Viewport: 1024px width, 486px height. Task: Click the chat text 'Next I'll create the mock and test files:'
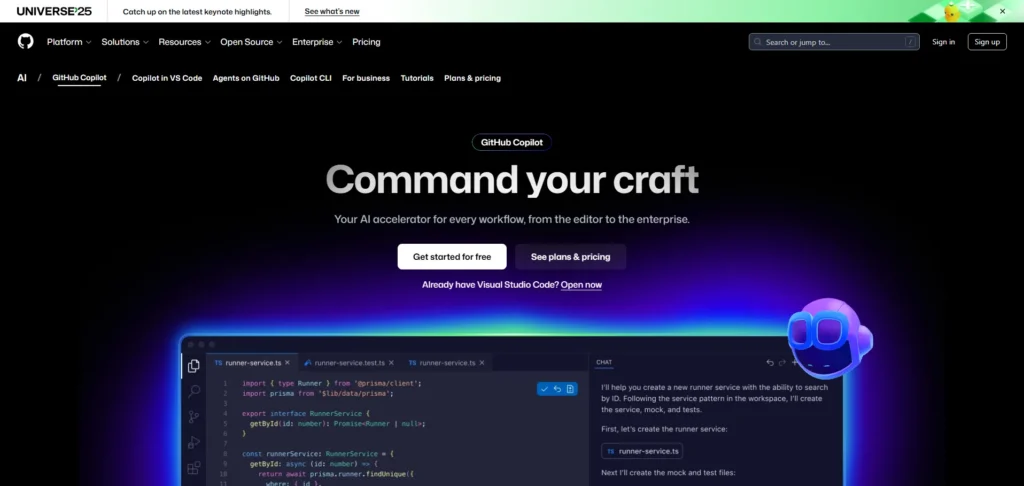coord(668,473)
